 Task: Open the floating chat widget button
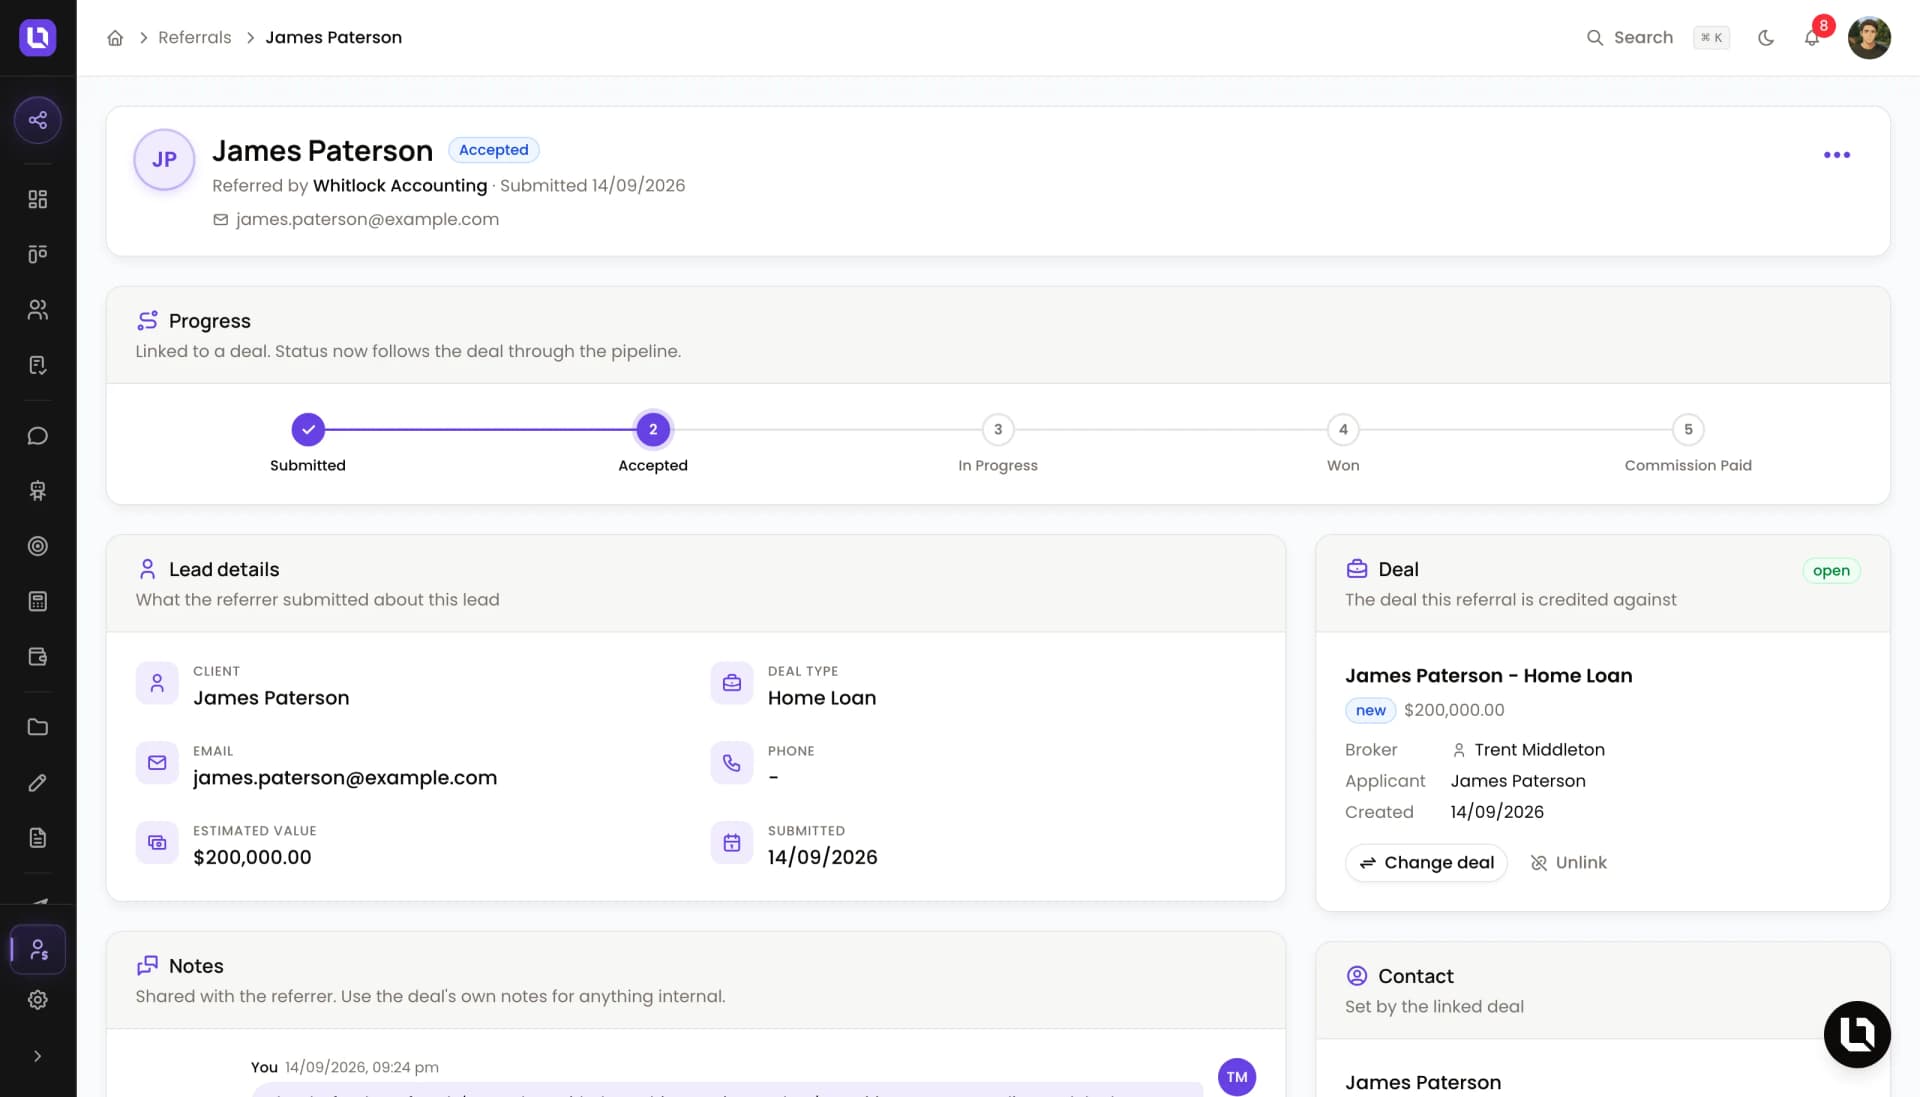coord(1857,1034)
